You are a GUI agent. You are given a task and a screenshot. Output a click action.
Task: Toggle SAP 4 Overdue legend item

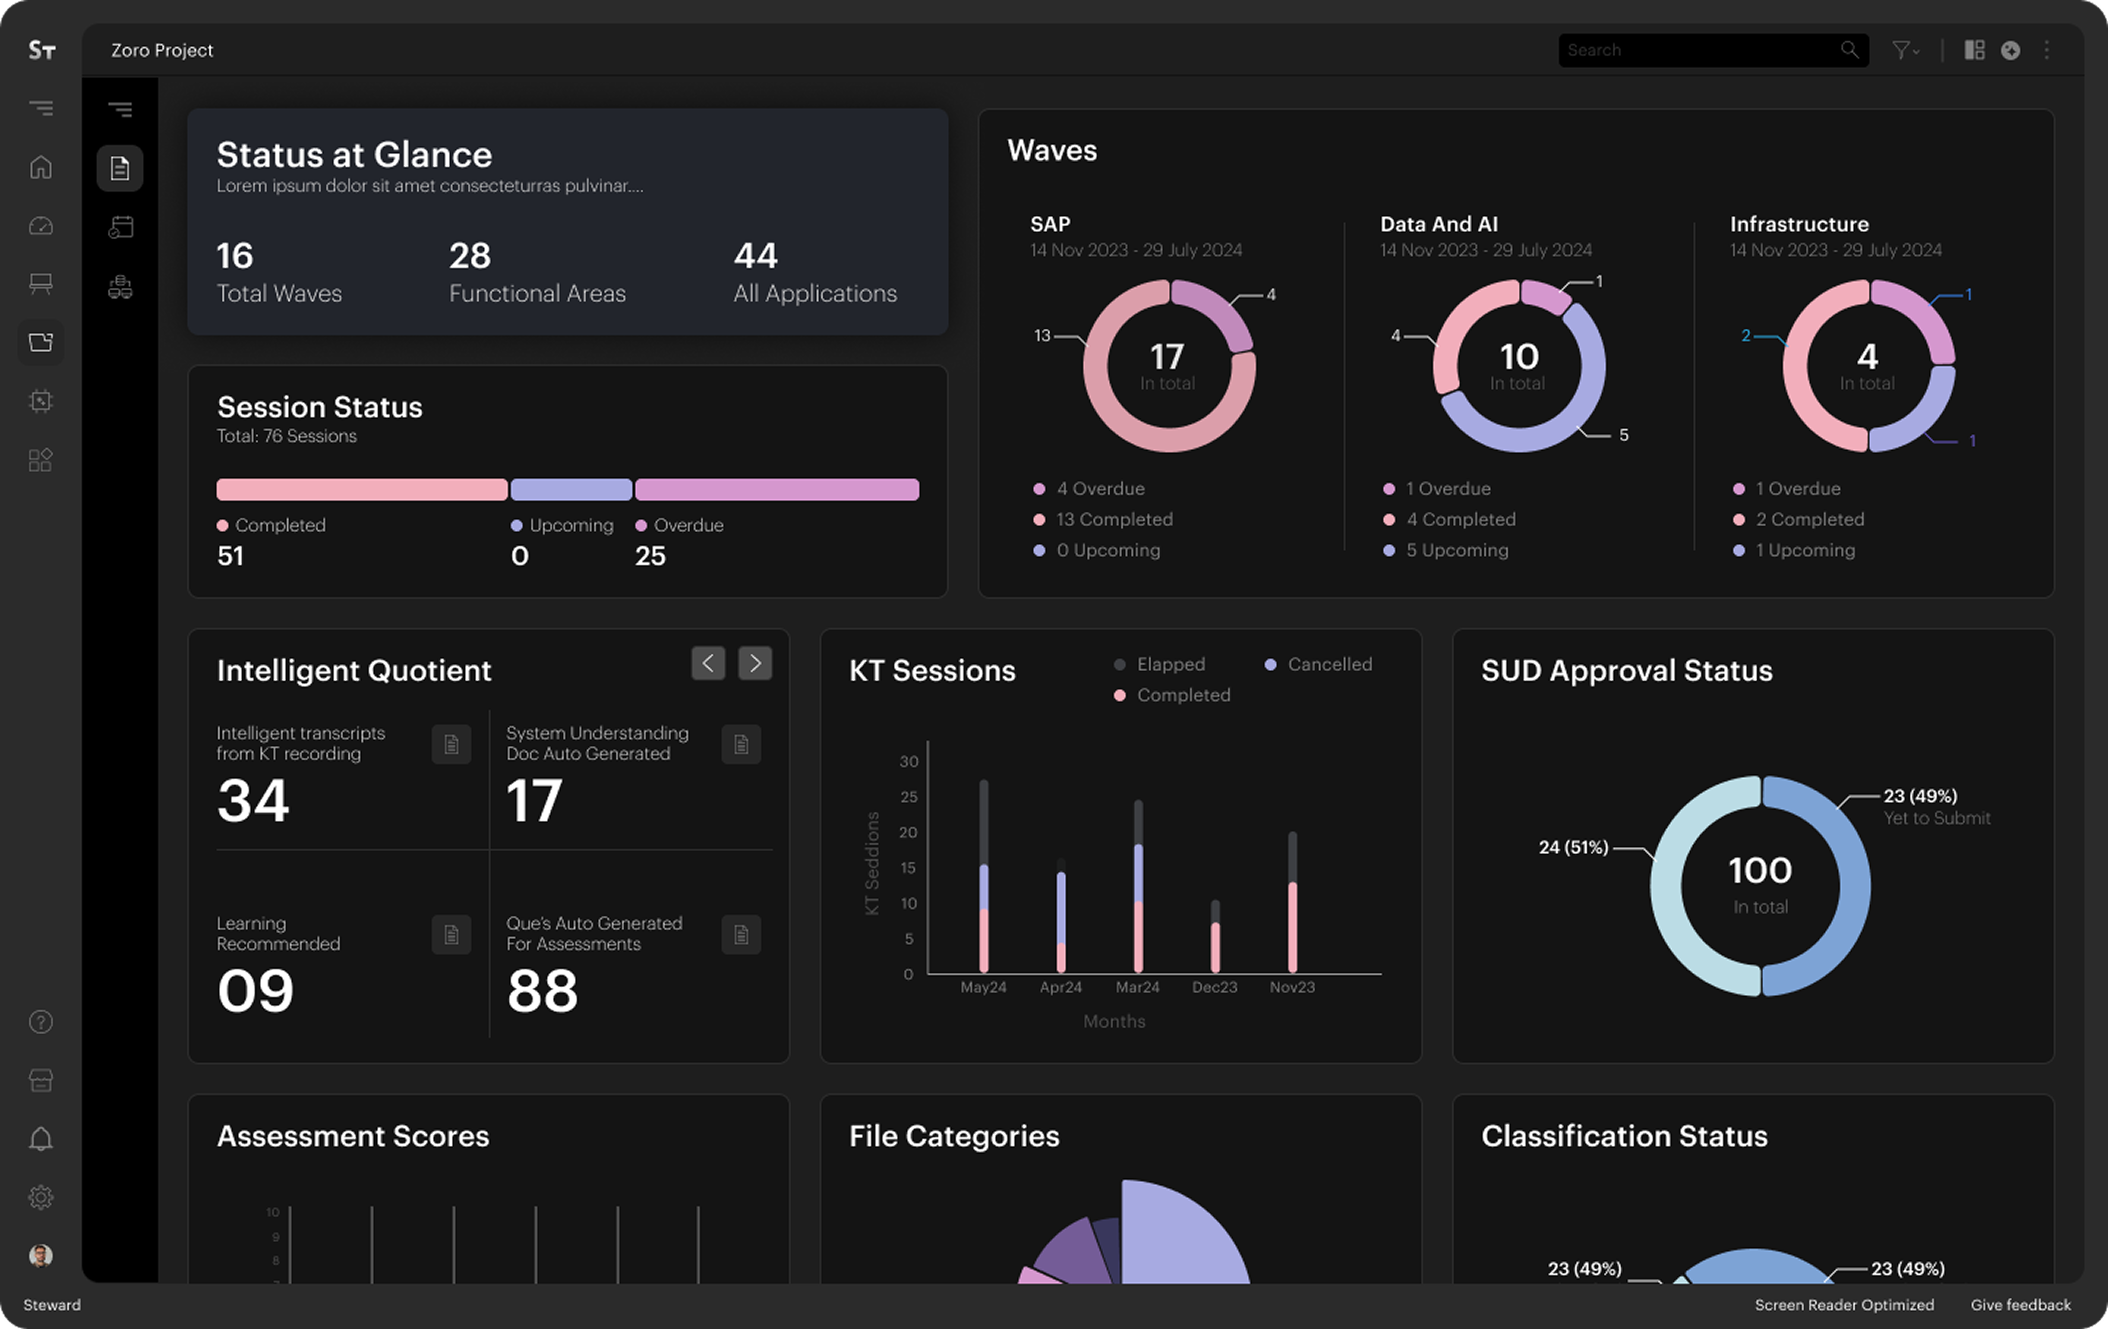coord(1089,489)
